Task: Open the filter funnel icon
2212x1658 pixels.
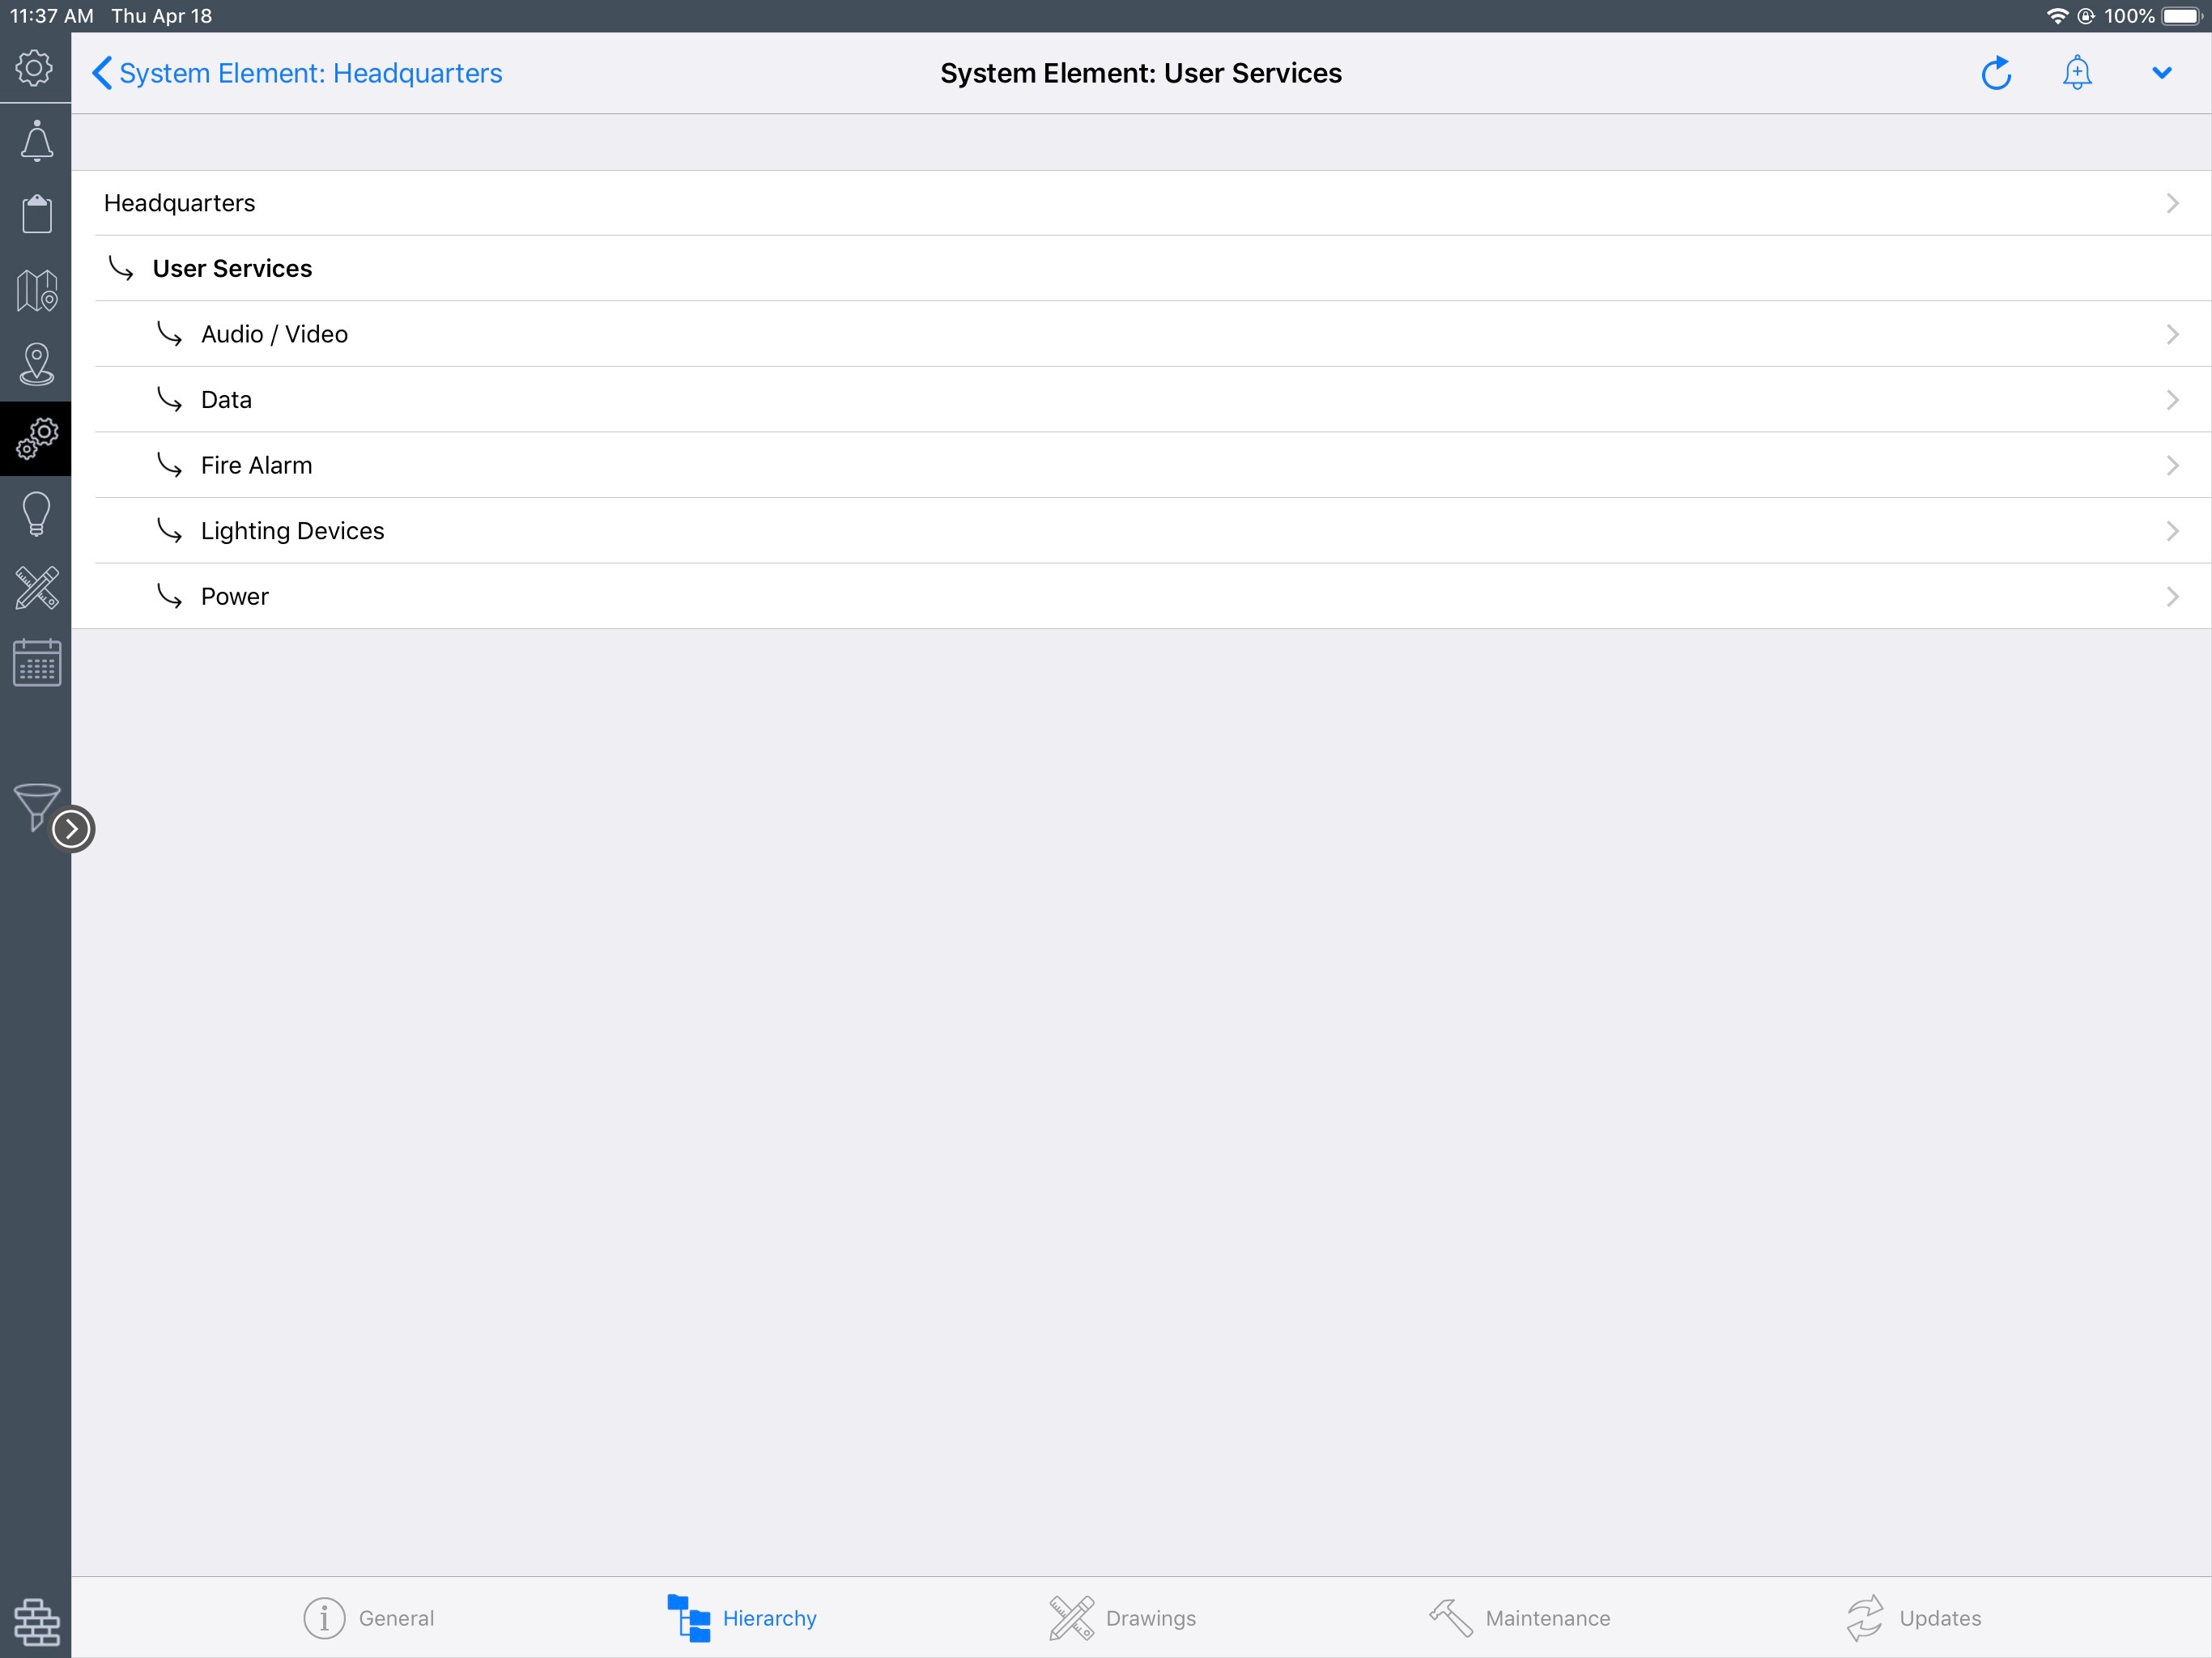Action: coord(35,806)
